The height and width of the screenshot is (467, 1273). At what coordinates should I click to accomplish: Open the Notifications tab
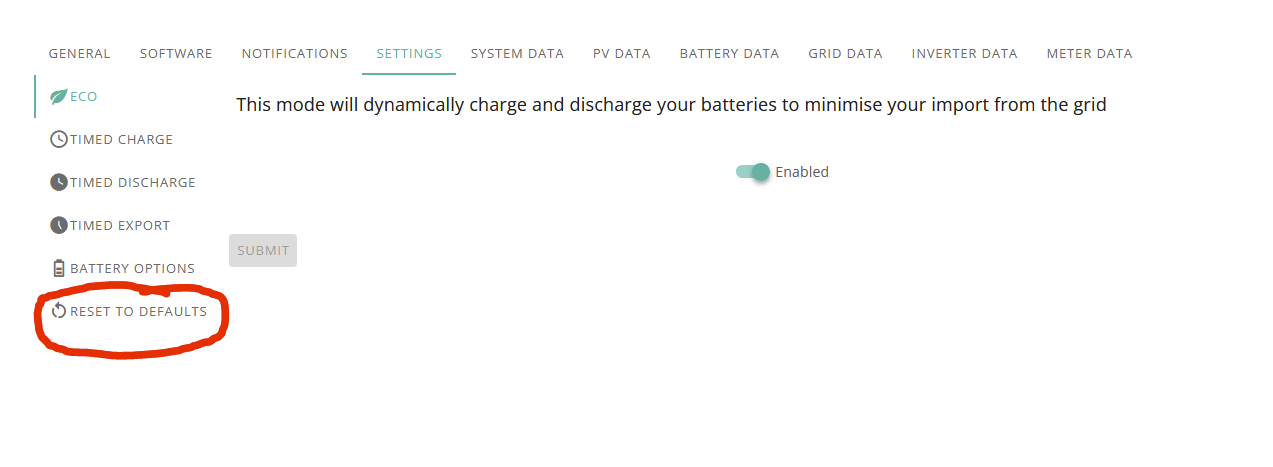(295, 54)
